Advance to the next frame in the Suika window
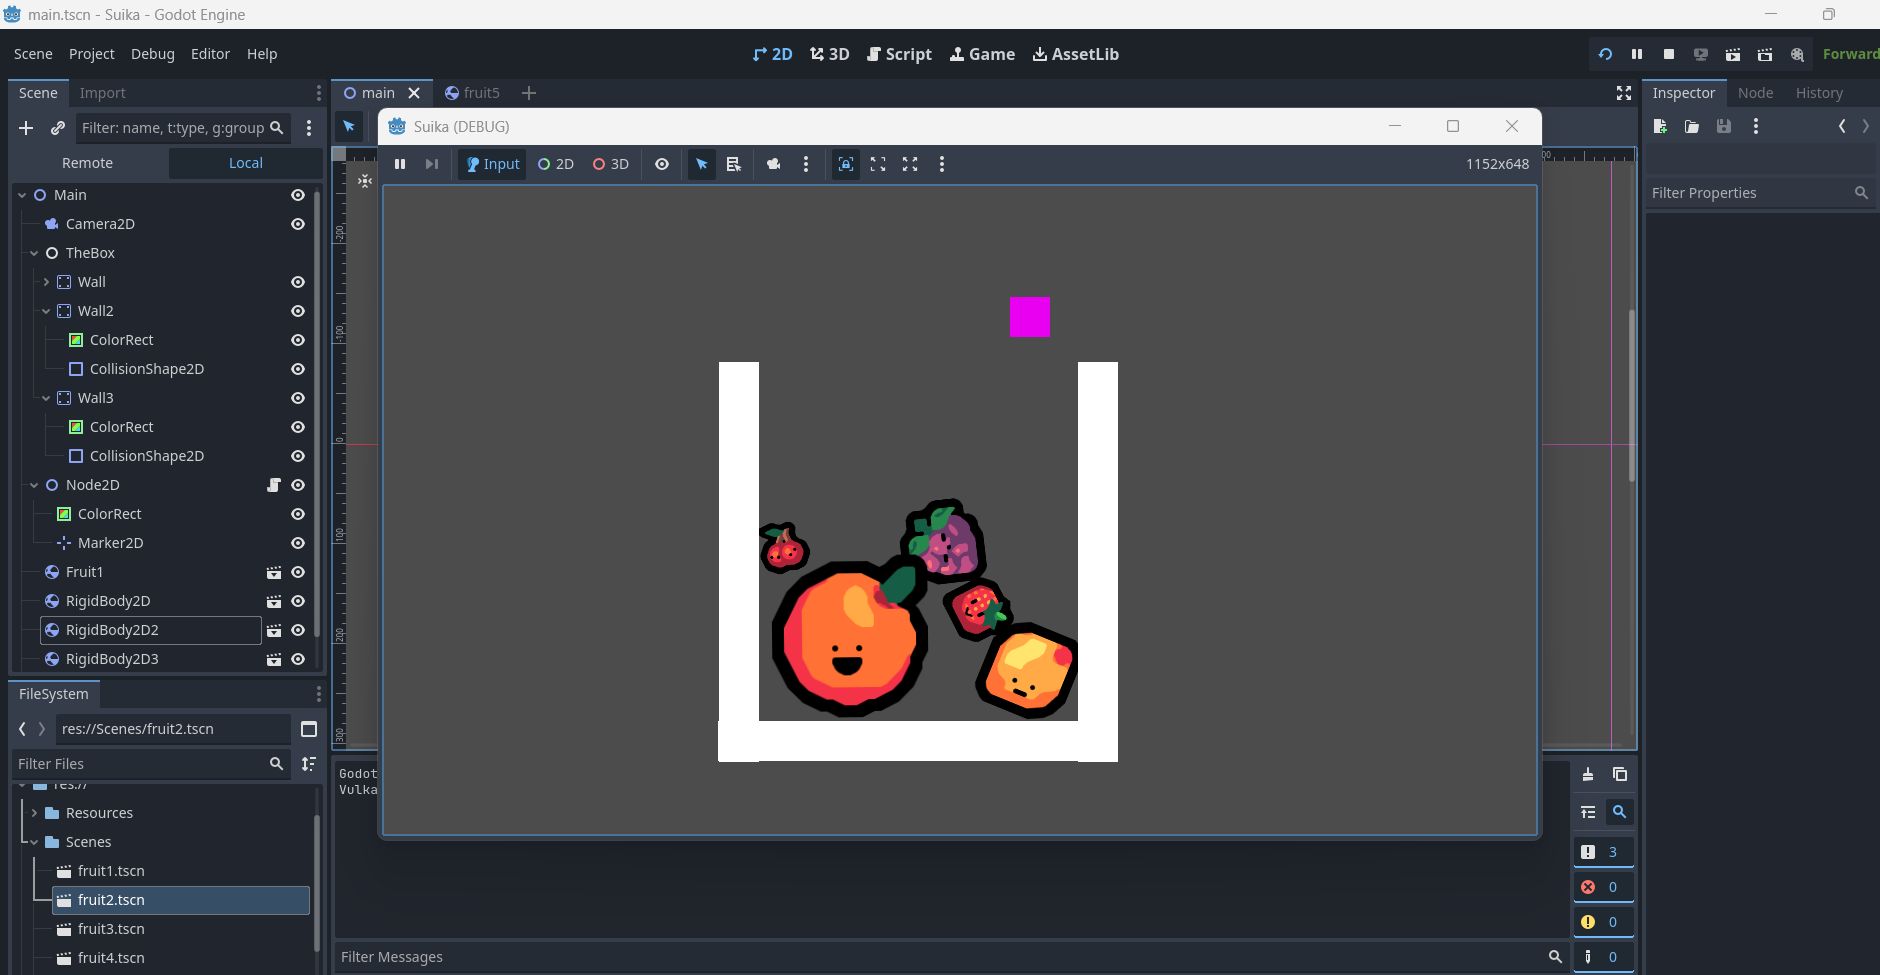The width and height of the screenshot is (1880, 975). (432, 164)
